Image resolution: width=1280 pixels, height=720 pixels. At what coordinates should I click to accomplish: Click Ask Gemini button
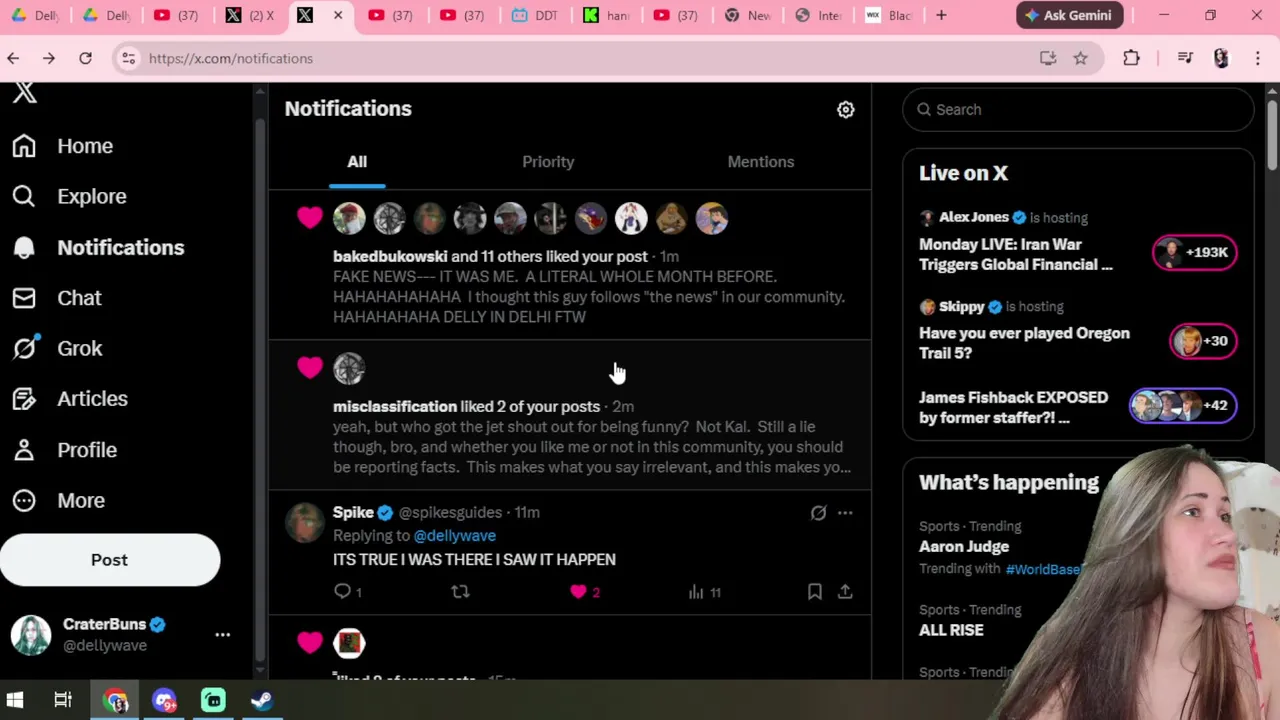(x=1069, y=15)
